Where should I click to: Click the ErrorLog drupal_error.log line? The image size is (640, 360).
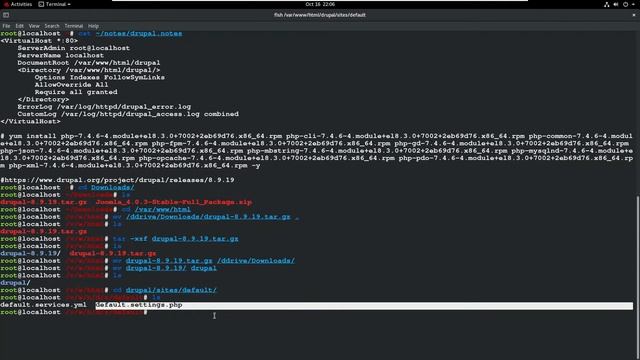104,107
